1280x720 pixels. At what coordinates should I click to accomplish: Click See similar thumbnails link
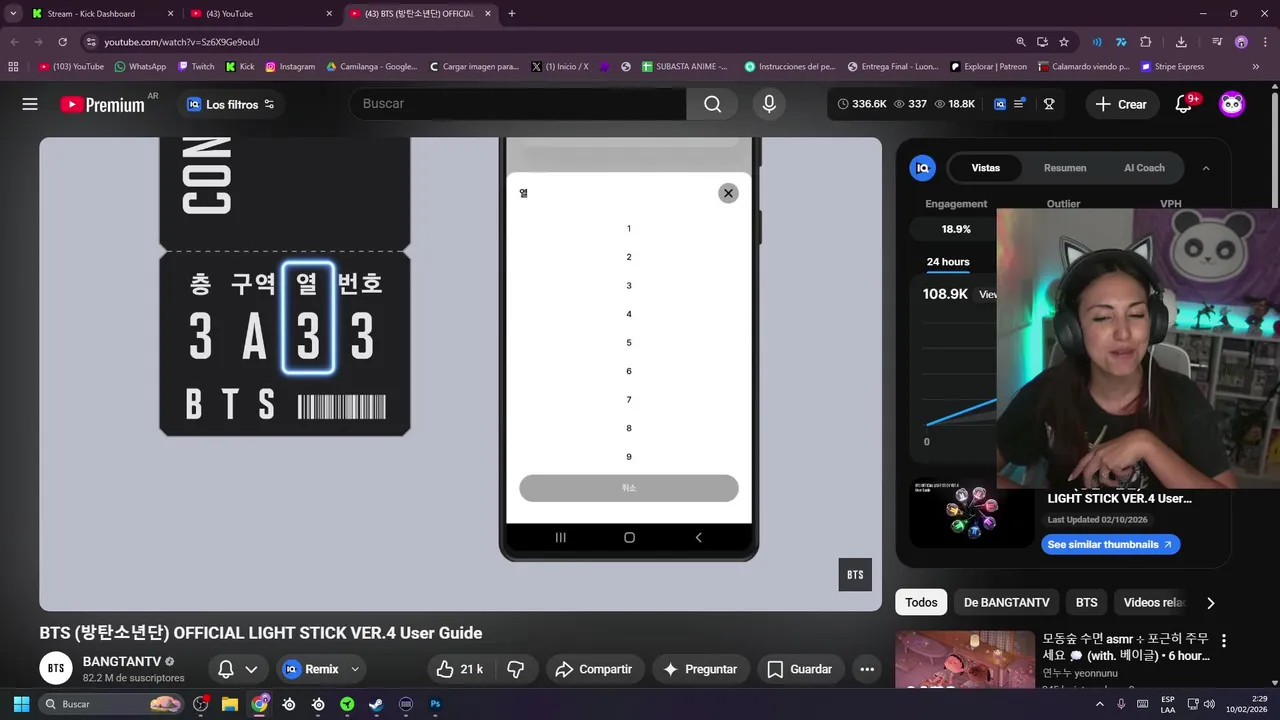point(1110,545)
